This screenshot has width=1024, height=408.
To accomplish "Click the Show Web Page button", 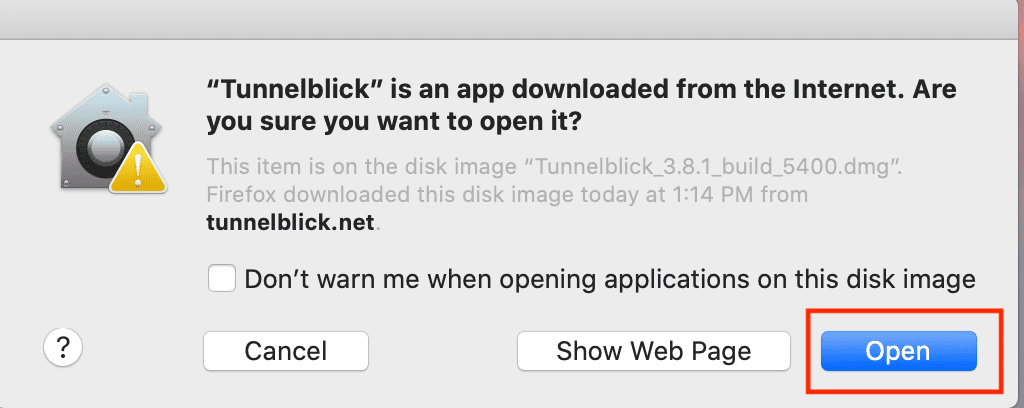I will [x=654, y=351].
